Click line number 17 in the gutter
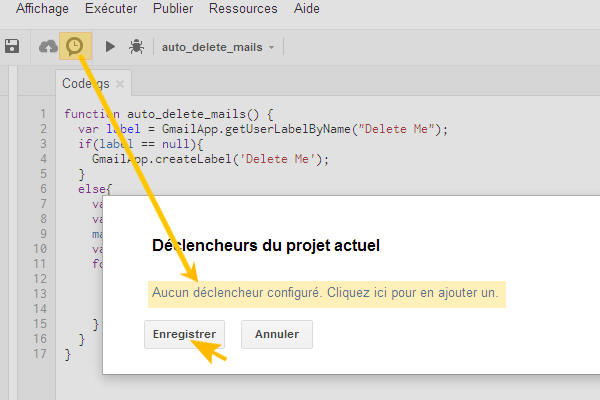This screenshot has height=400, width=600. 40,354
